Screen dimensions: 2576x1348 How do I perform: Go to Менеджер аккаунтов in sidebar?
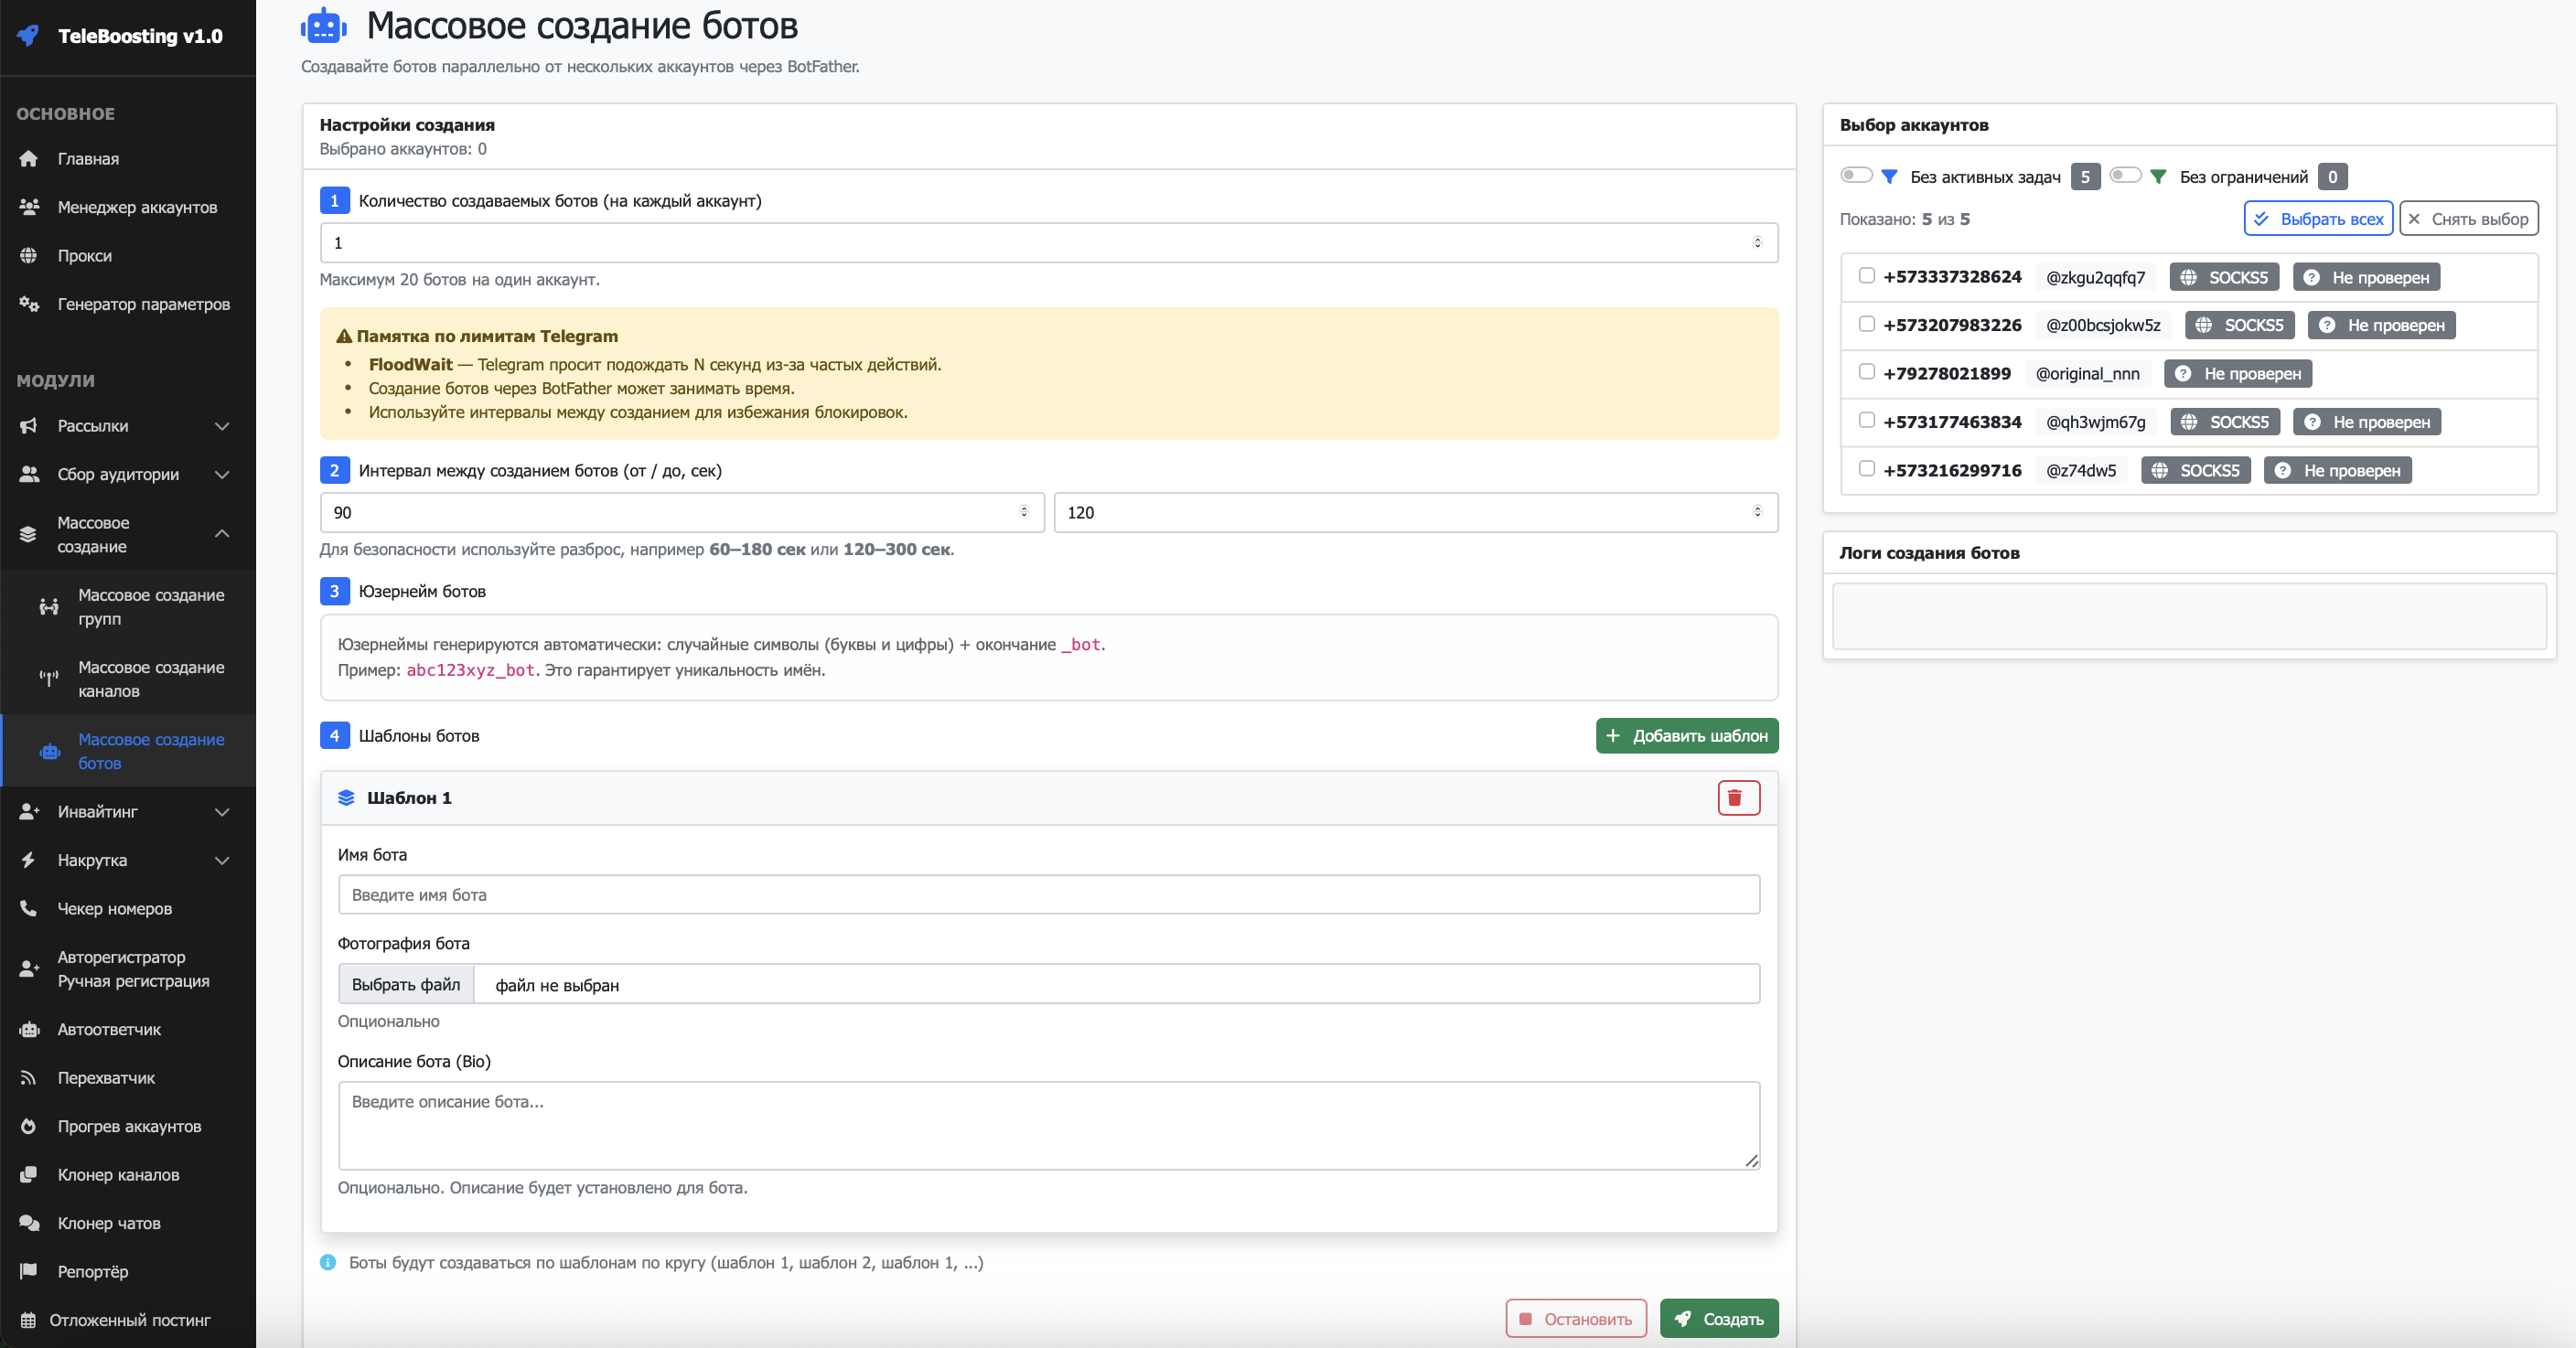click(137, 207)
